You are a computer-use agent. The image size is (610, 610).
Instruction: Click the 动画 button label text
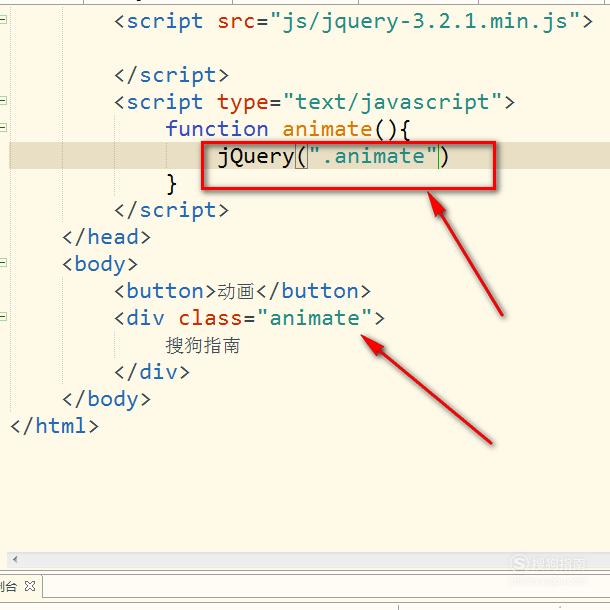pos(236,291)
